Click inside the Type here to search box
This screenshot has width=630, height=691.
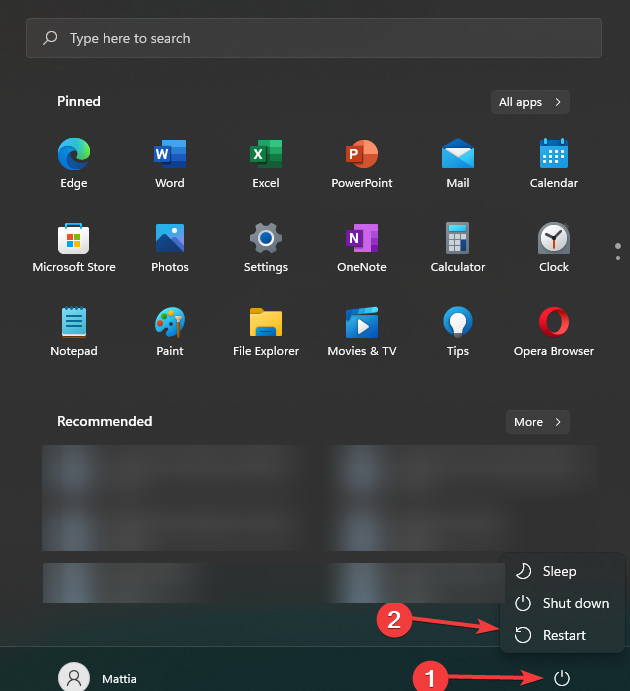coord(314,38)
